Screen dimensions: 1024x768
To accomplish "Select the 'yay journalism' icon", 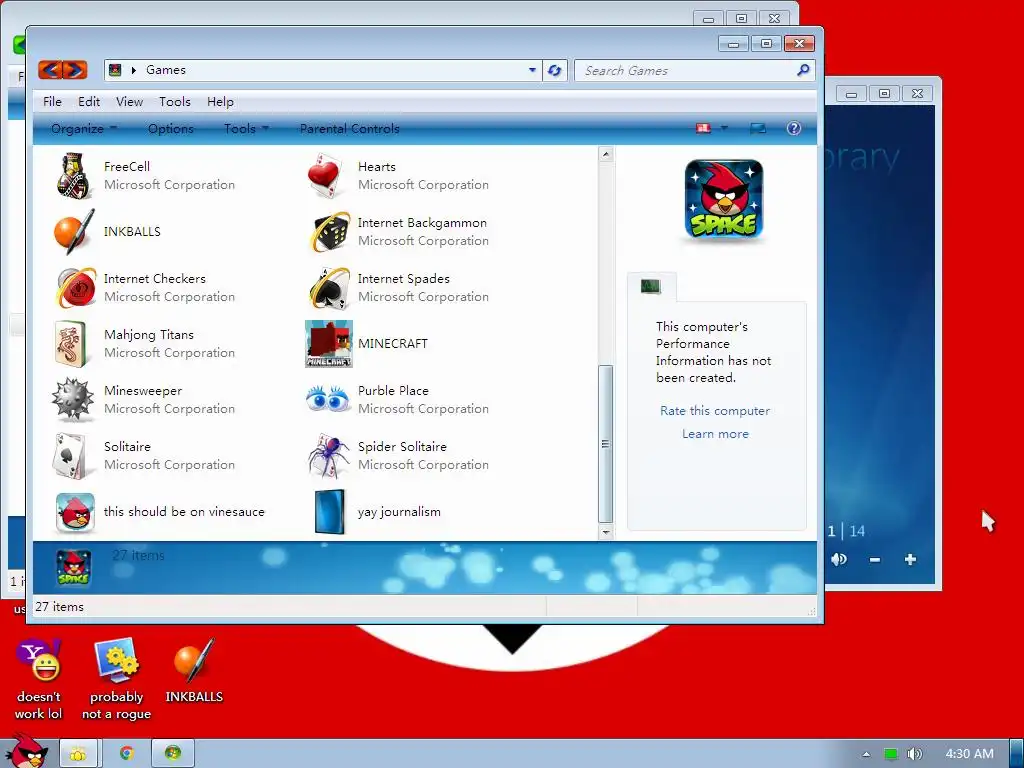I will pos(330,512).
